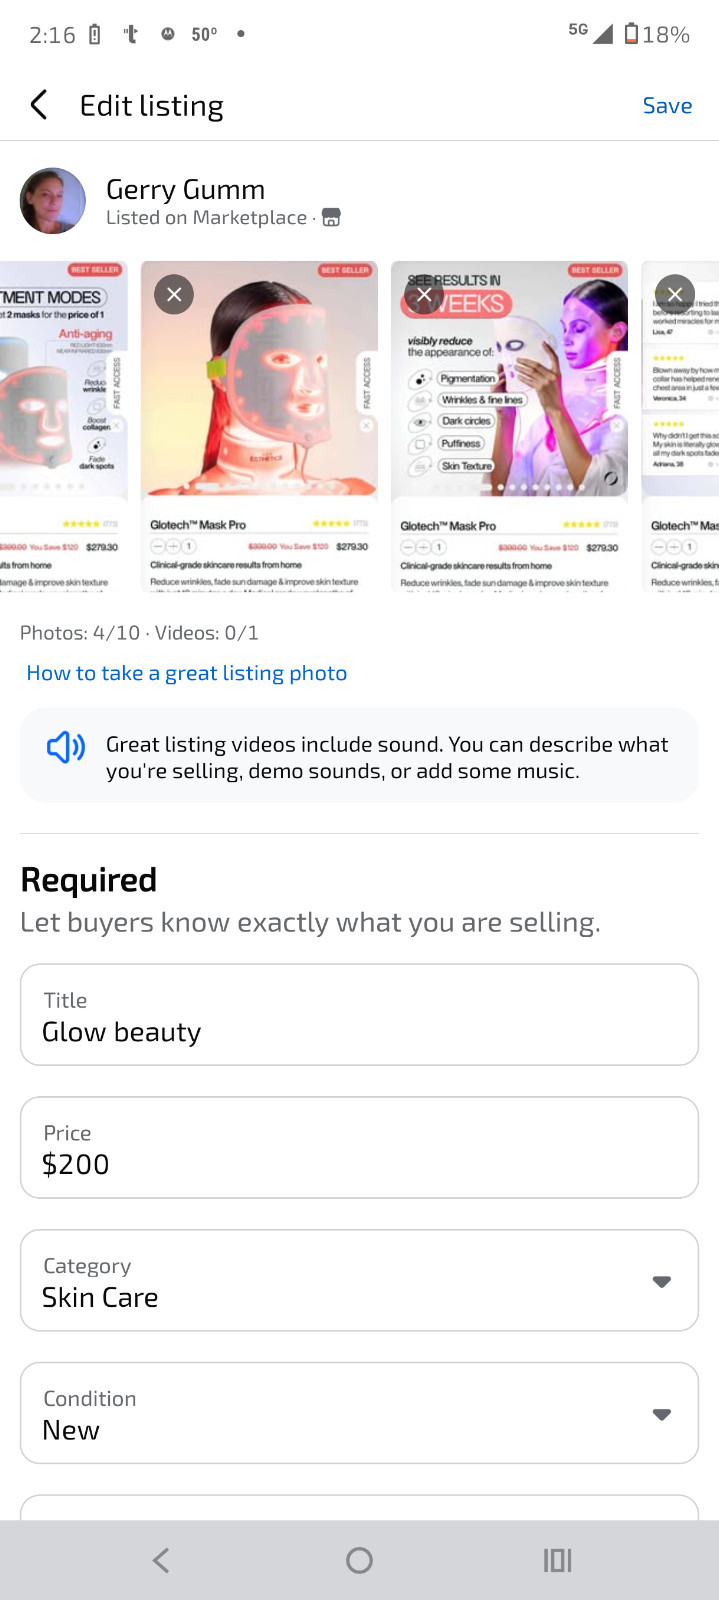Image resolution: width=719 pixels, height=1600 pixels.
Task: Tap the back arrow beside Edit listing
Action: 39,105
